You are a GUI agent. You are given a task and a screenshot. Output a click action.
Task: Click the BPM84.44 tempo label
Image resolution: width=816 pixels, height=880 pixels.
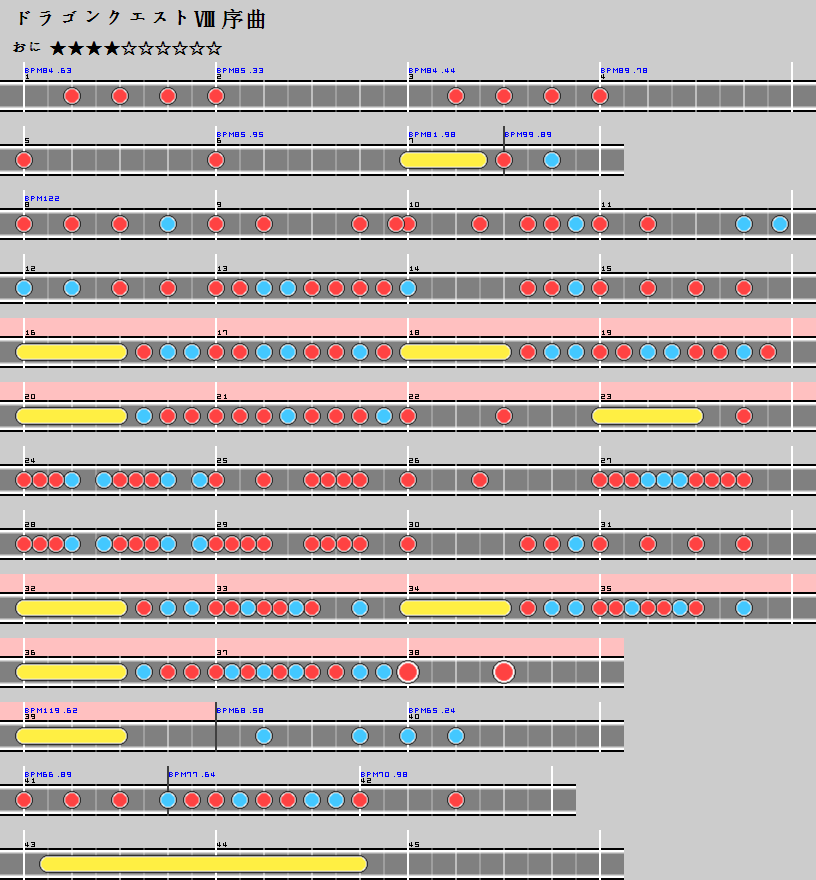click(432, 70)
